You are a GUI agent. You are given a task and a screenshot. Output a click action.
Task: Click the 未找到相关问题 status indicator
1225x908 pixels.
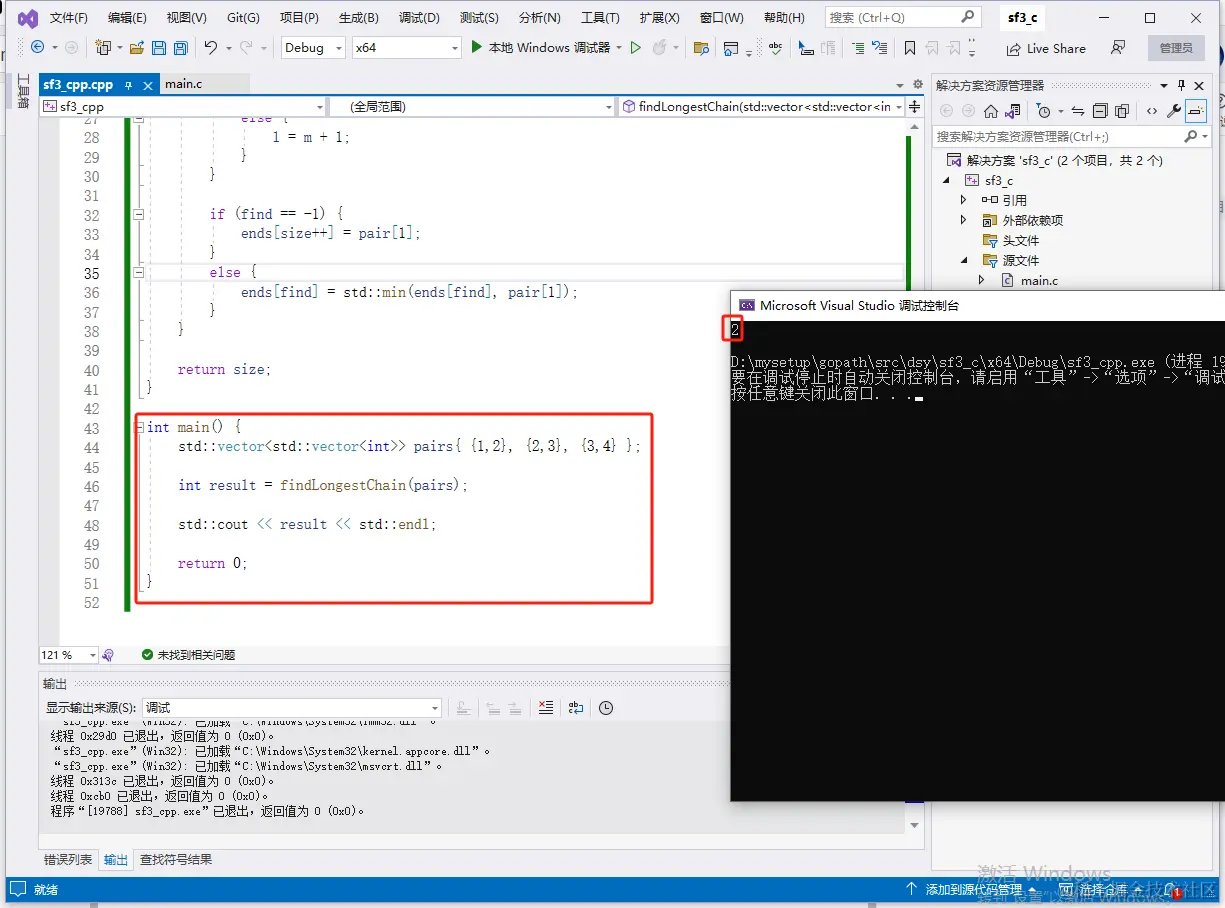click(188, 655)
